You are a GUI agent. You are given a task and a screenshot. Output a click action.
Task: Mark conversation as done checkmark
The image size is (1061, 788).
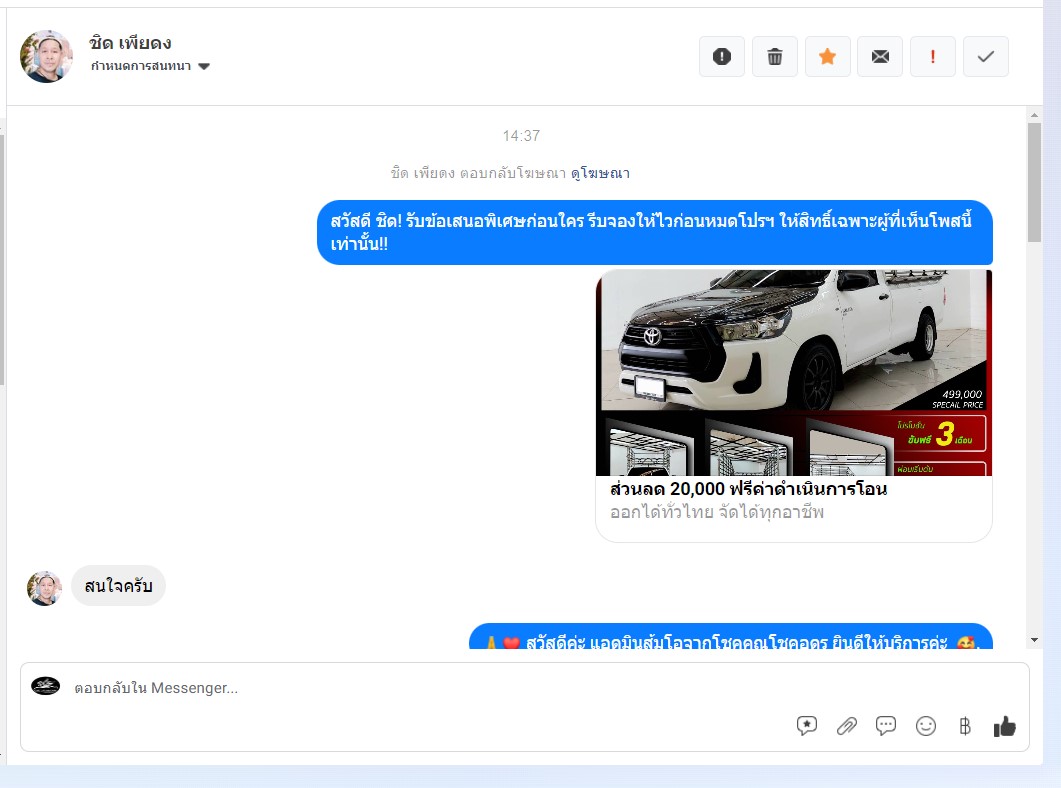tap(986, 57)
